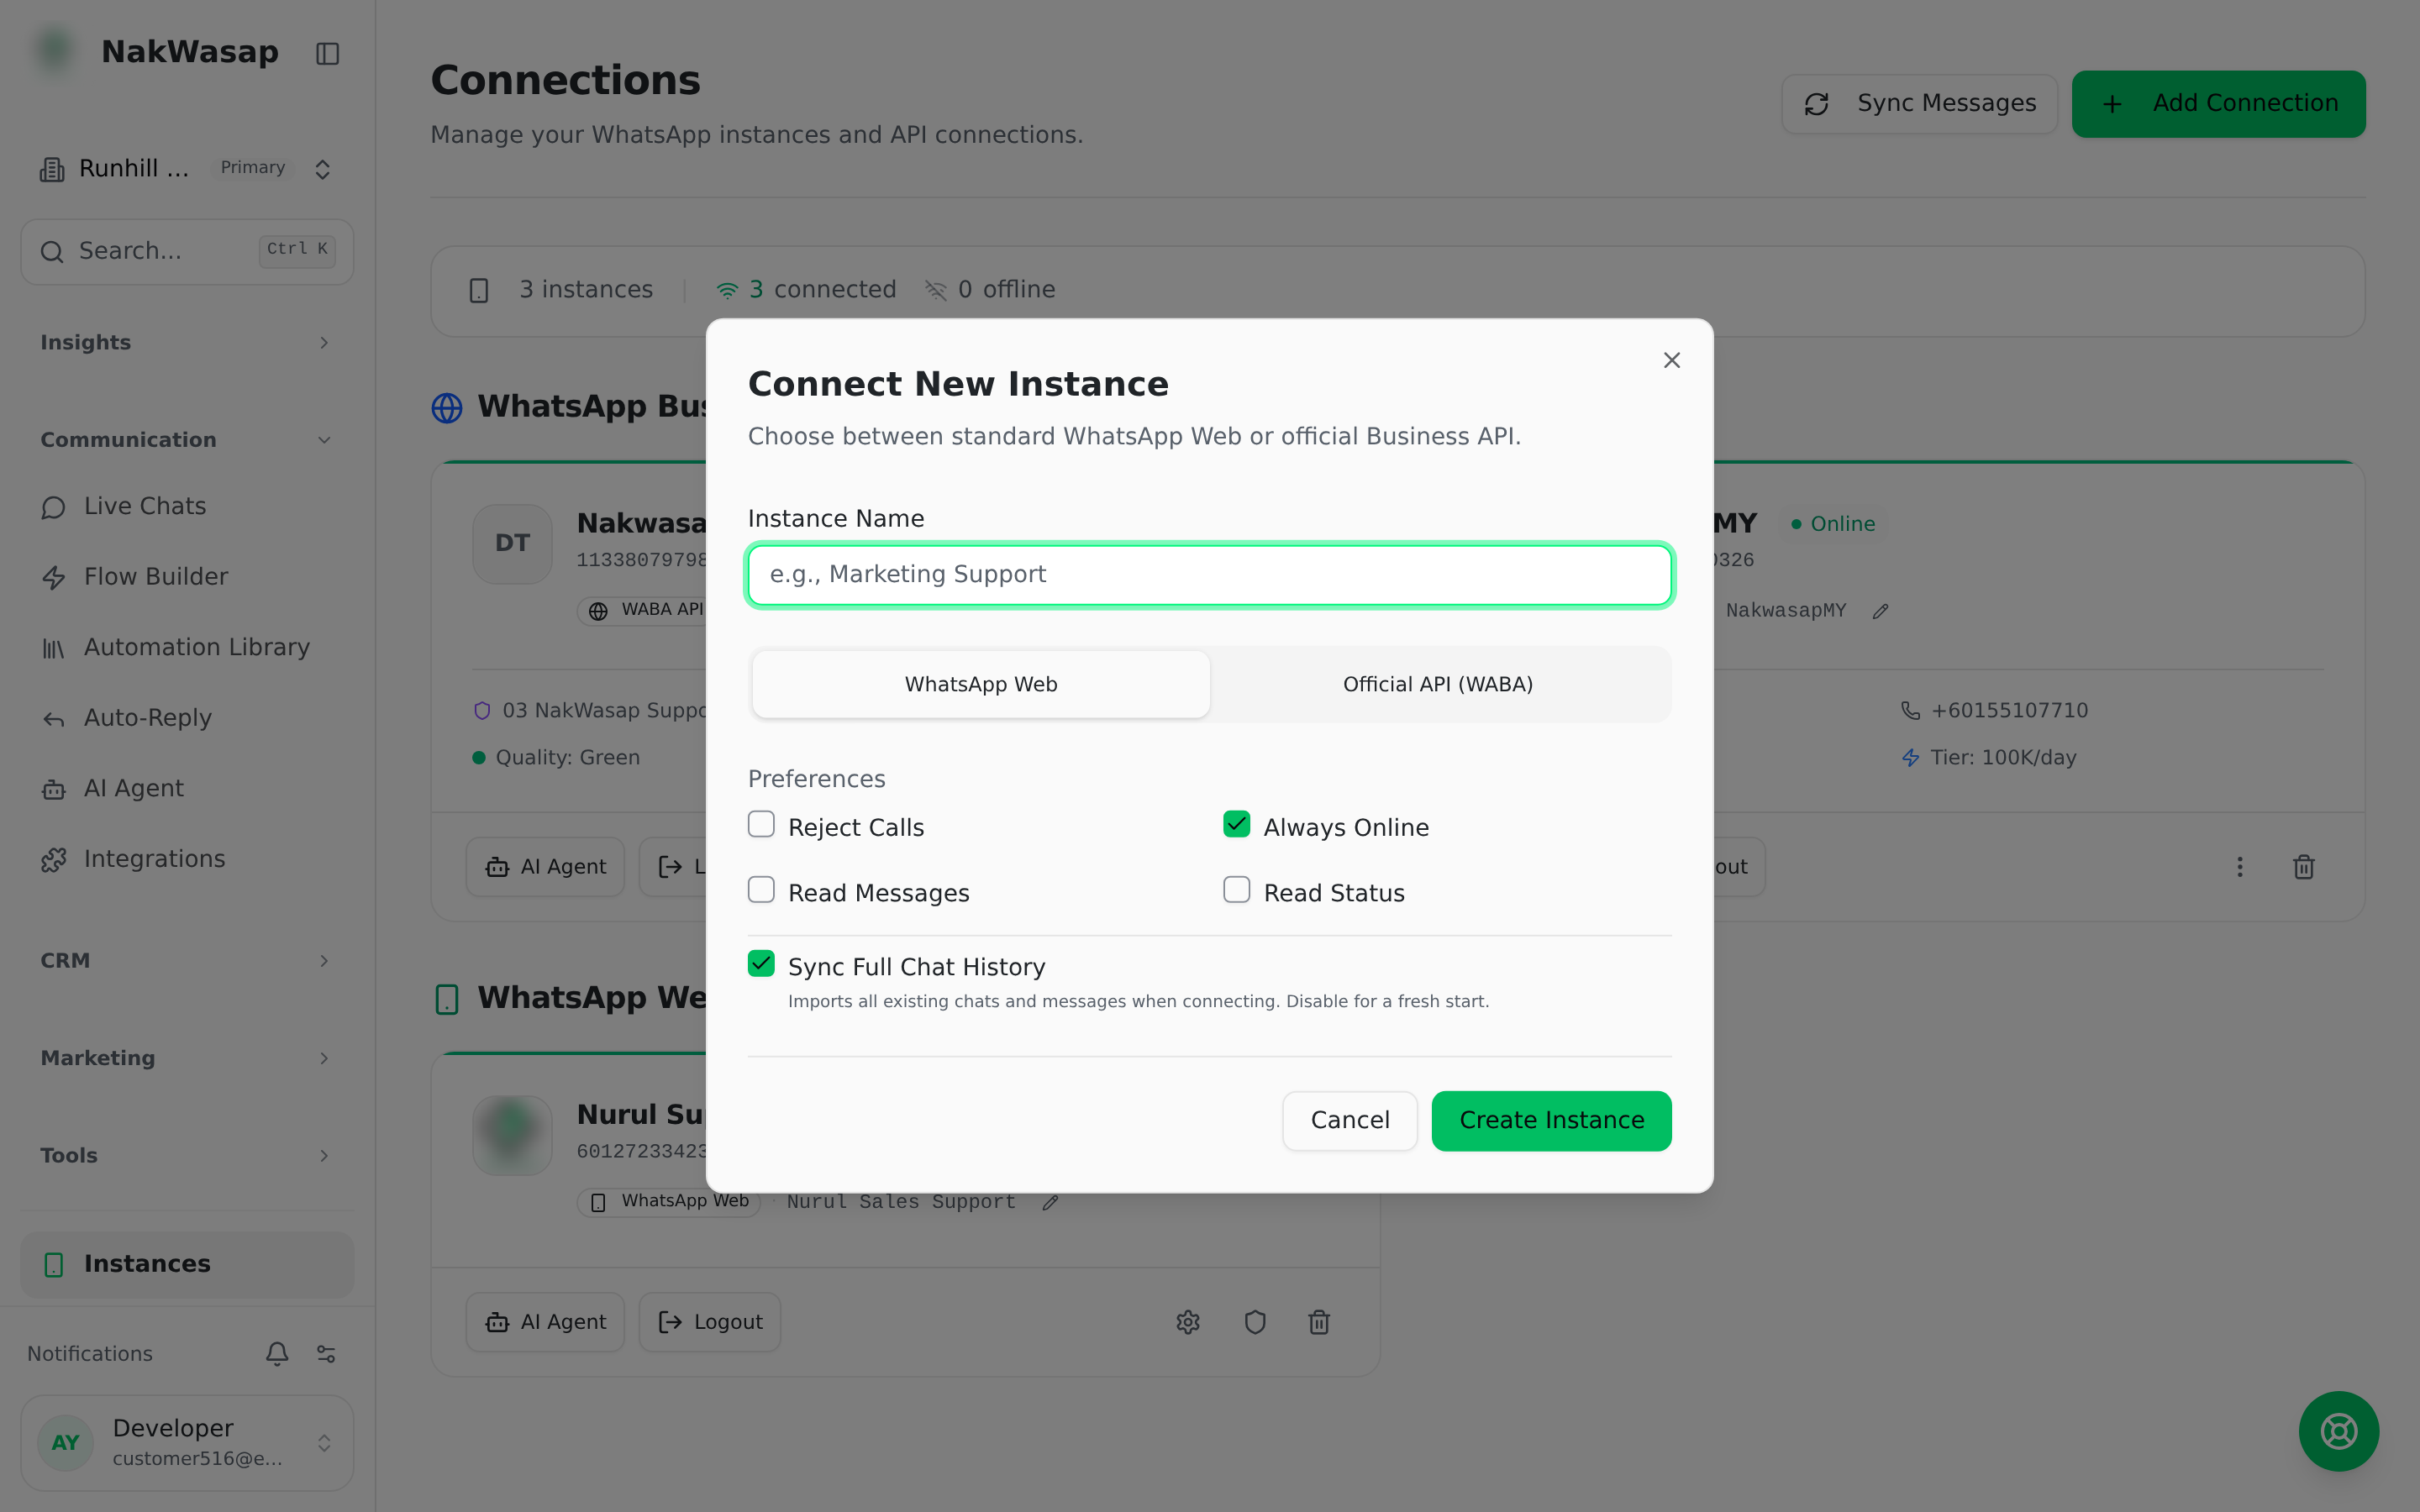Click the Notifications label
This screenshot has width=2420, height=1512.
pyautogui.click(x=90, y=1353)
